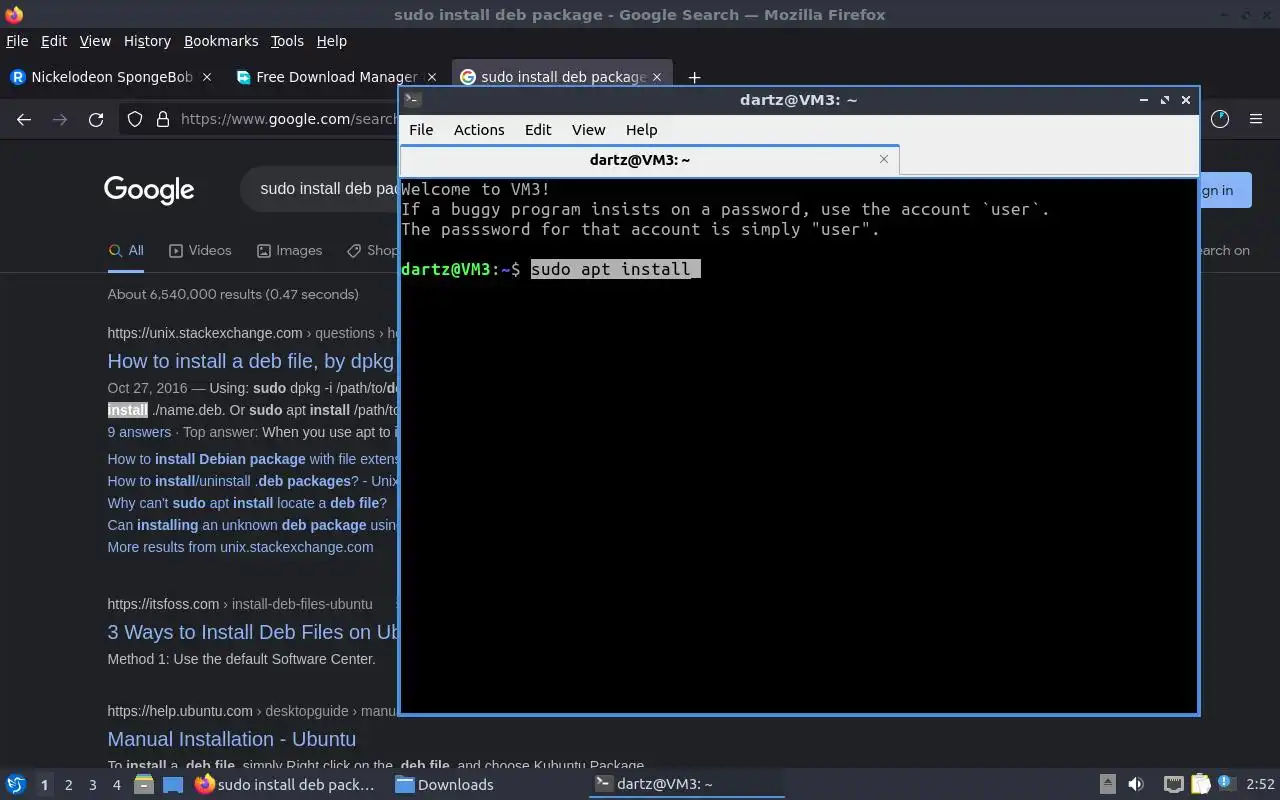Reload the Google search page

coord(96,119)
